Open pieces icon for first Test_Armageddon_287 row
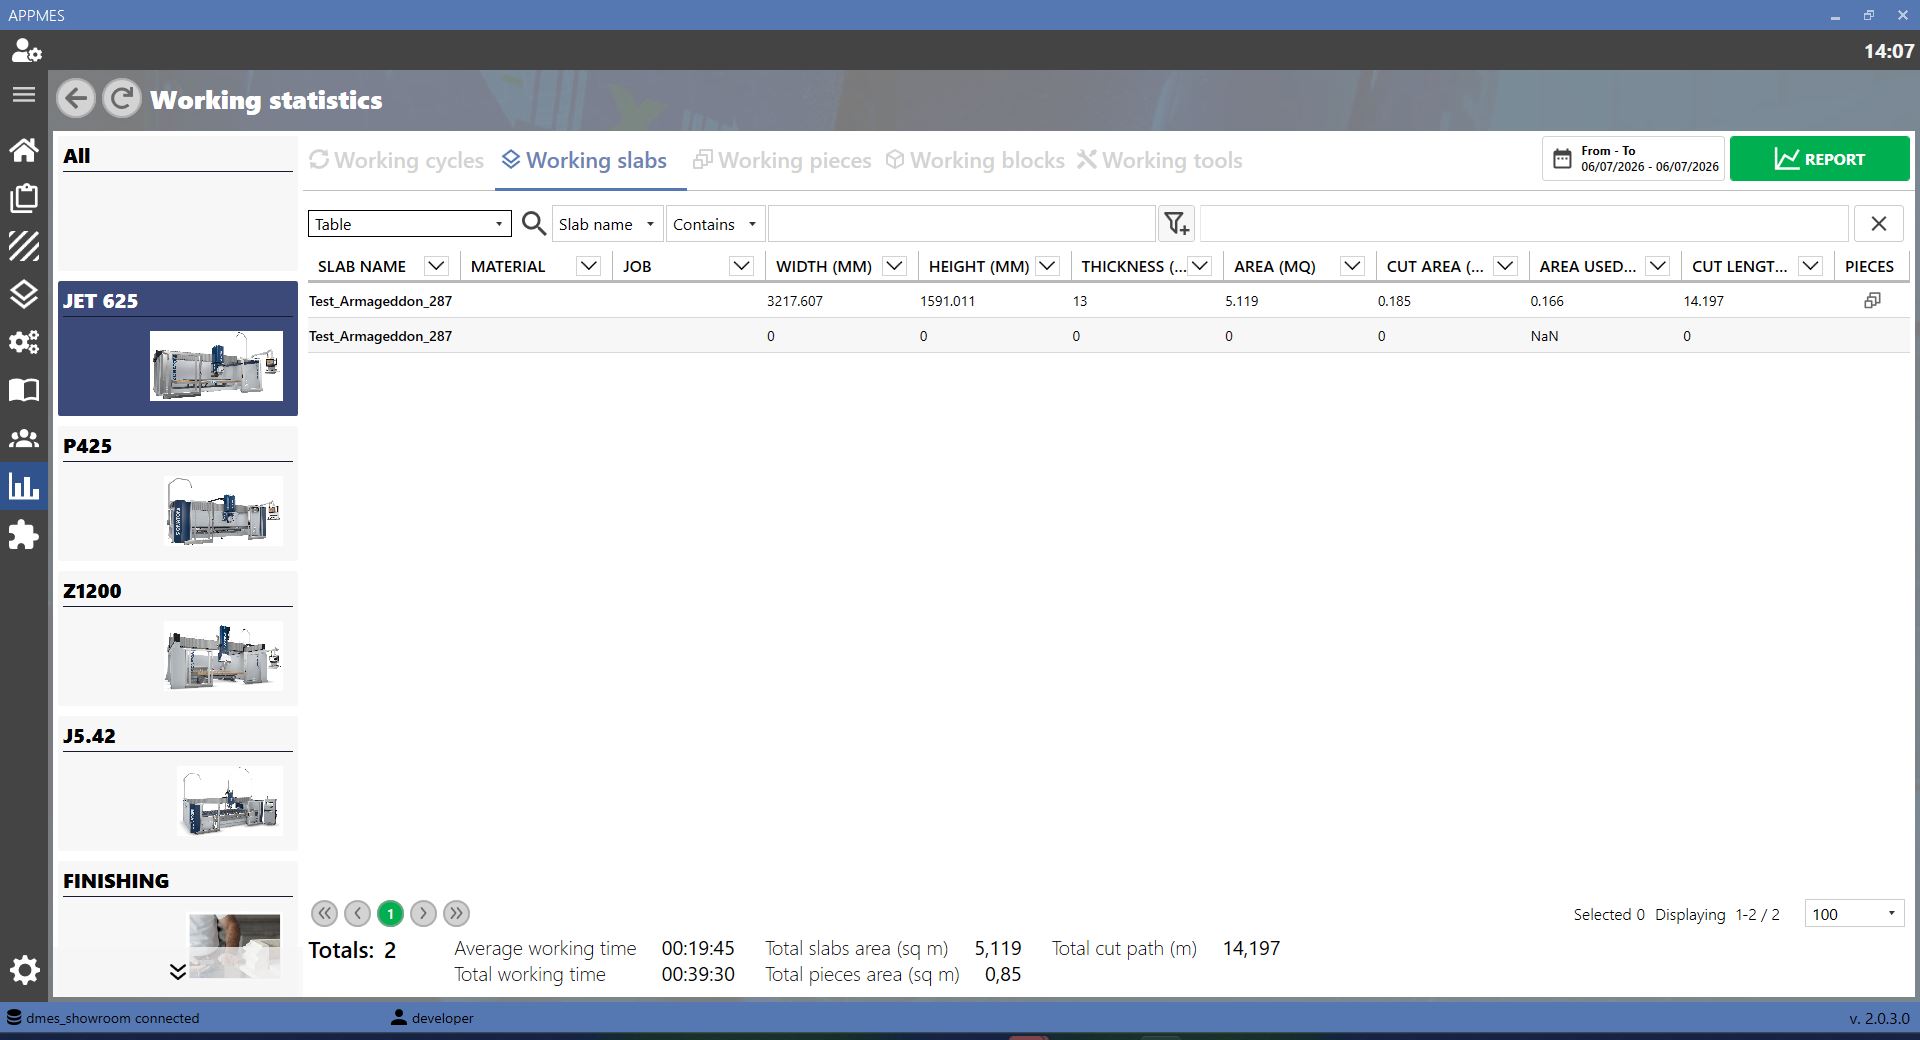The width and height of the screenshot is (1920, 1040). coord(1872,300)
